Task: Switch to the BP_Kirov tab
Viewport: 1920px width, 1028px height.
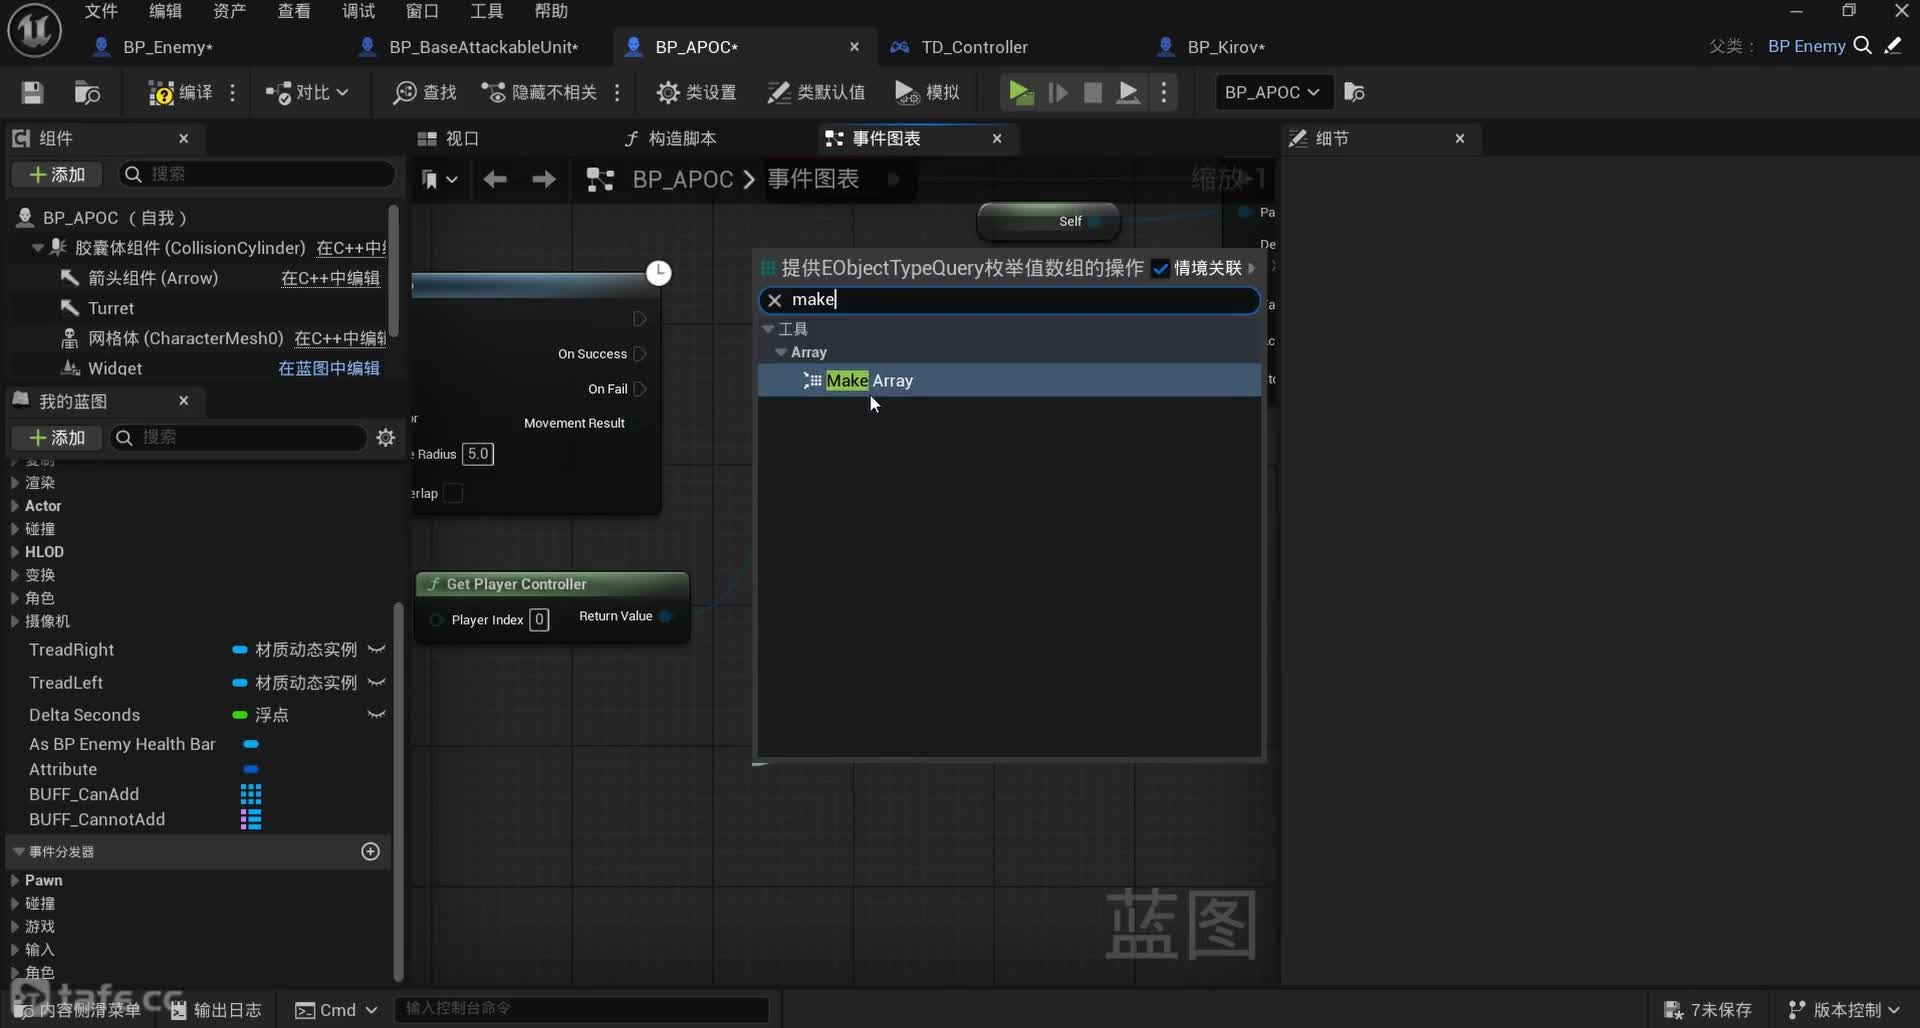Action: (x=1225, y=47)
